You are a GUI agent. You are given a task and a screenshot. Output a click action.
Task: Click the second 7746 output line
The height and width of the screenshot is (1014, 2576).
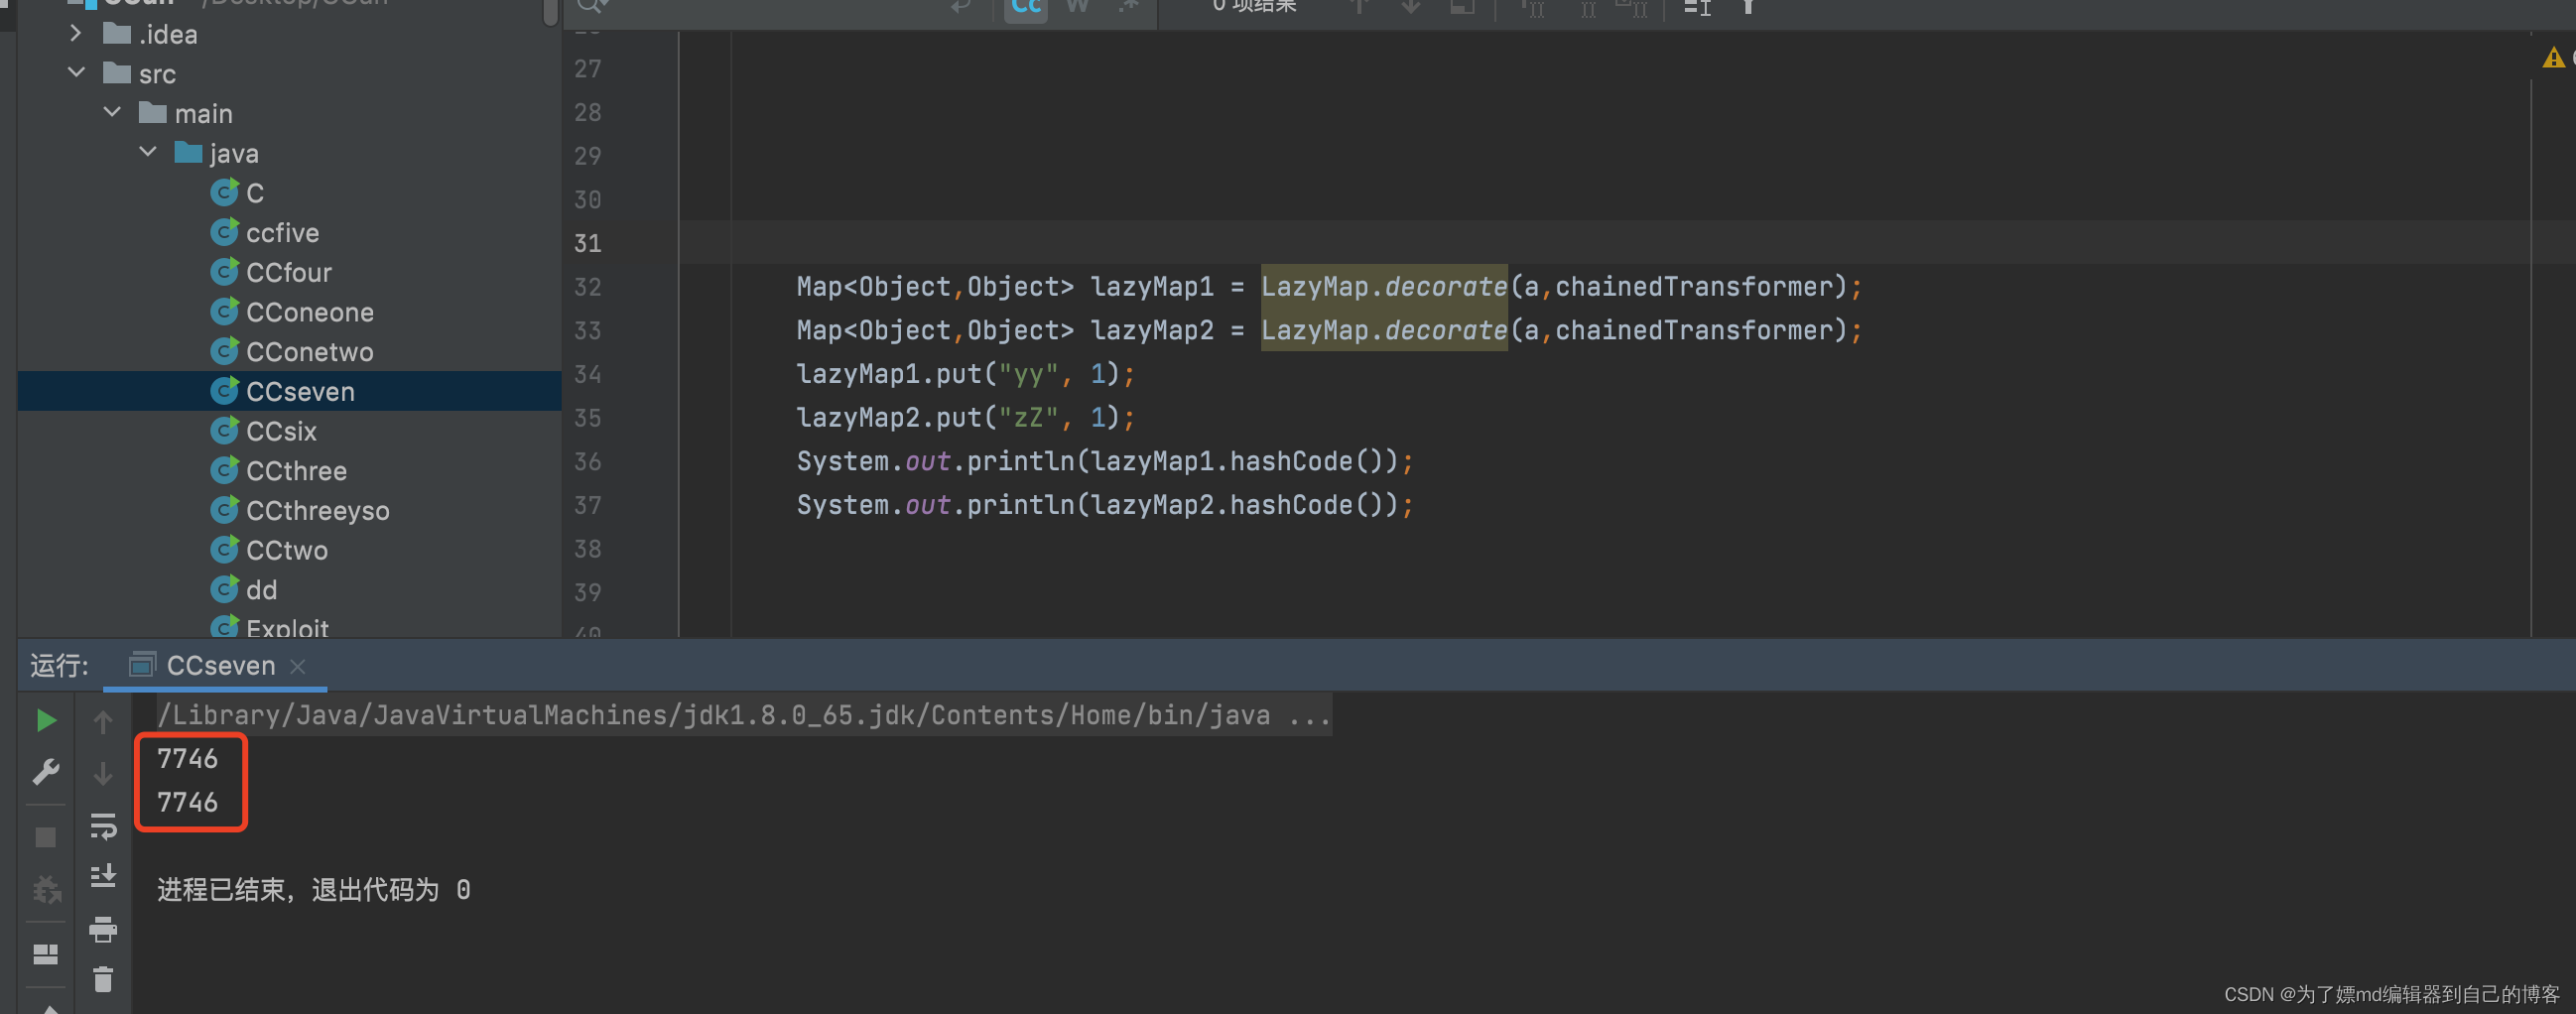point(187,802)
